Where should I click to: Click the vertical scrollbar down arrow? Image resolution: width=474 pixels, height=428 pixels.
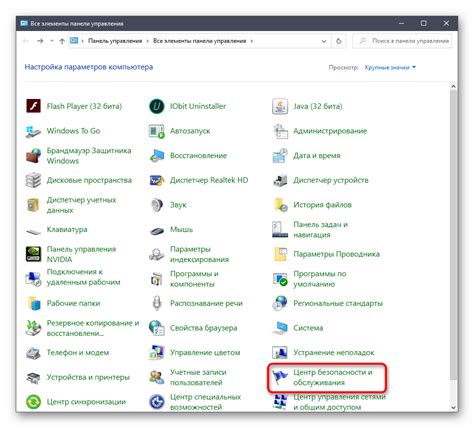[x=453, y=408]
